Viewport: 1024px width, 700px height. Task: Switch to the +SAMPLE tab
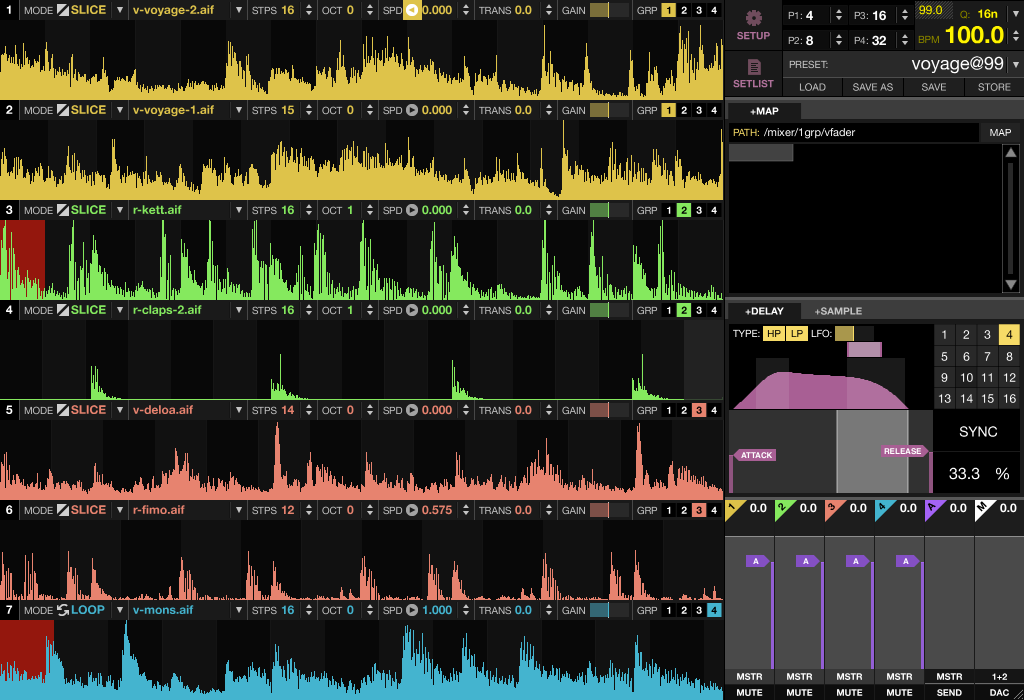click(837, 311)
